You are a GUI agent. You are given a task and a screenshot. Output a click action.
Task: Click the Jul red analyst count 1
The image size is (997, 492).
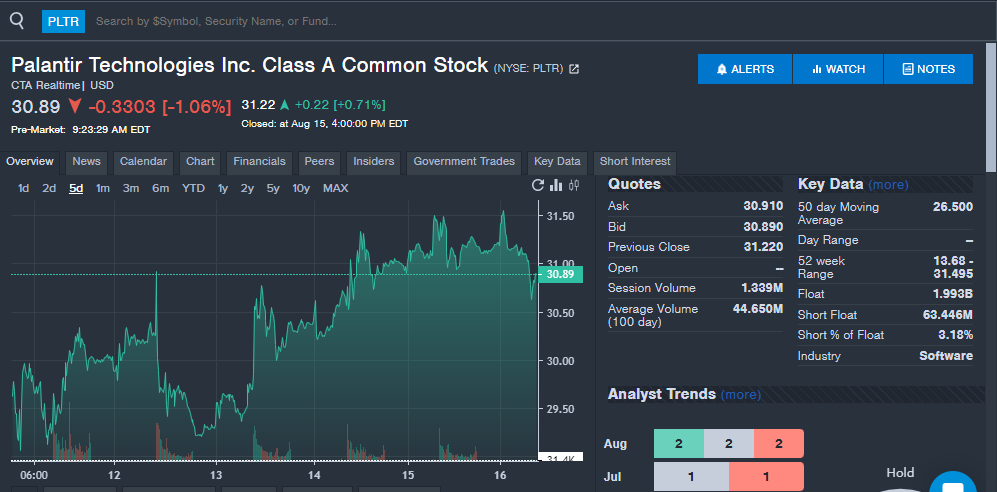coord(766,477)
